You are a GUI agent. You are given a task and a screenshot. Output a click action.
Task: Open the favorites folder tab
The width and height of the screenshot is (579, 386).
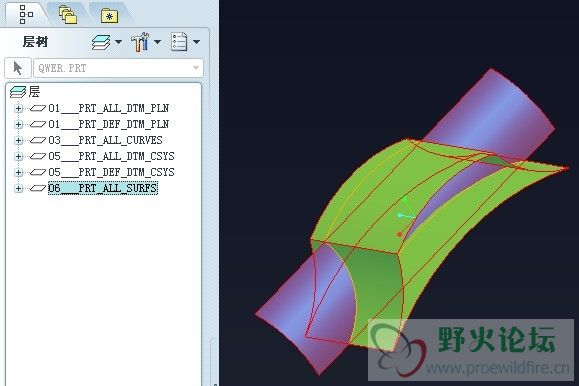109,16
